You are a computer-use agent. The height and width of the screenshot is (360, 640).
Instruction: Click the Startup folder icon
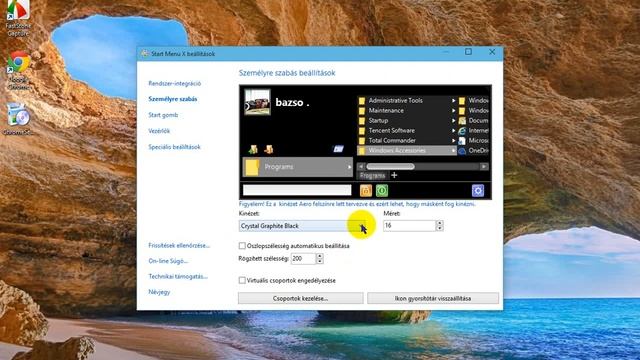click(362, 121)
